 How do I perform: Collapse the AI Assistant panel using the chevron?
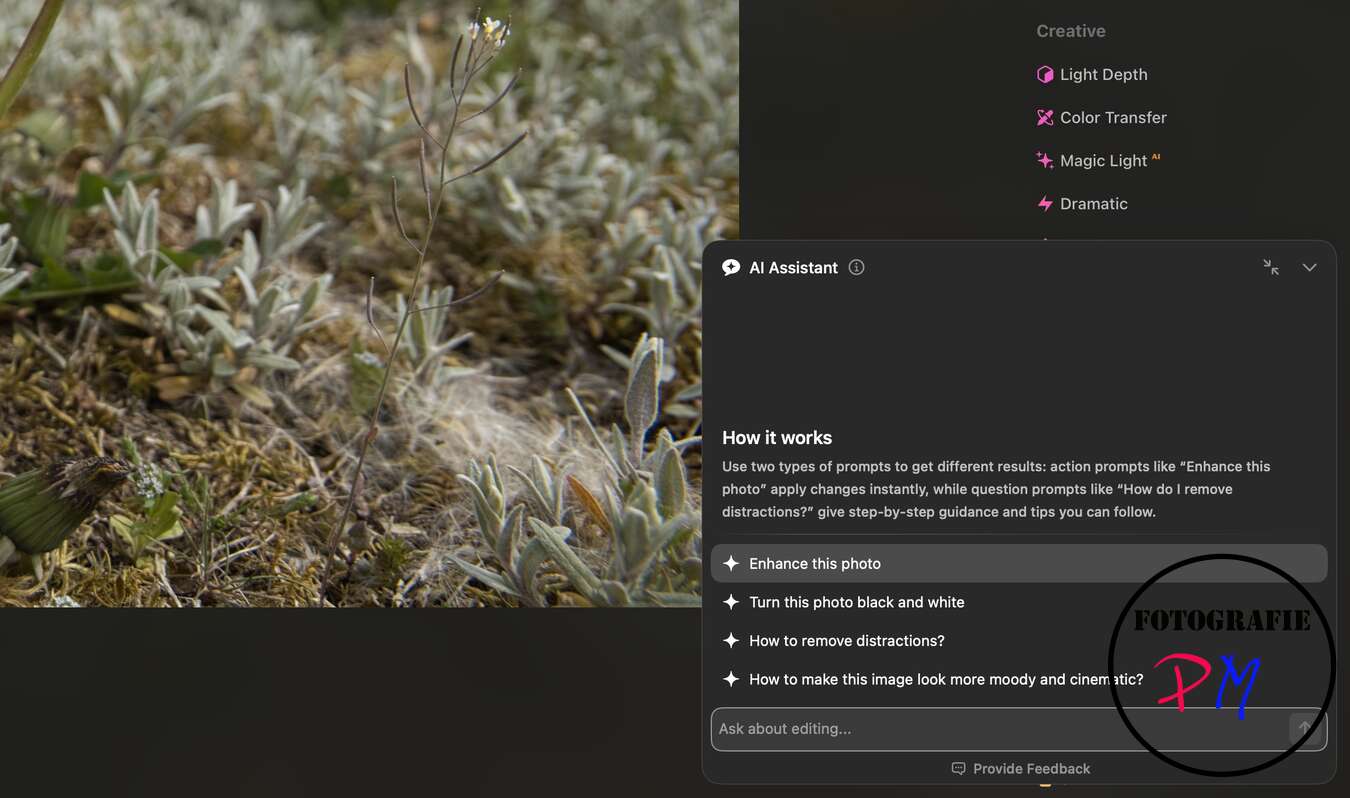tap(1309, 268)
